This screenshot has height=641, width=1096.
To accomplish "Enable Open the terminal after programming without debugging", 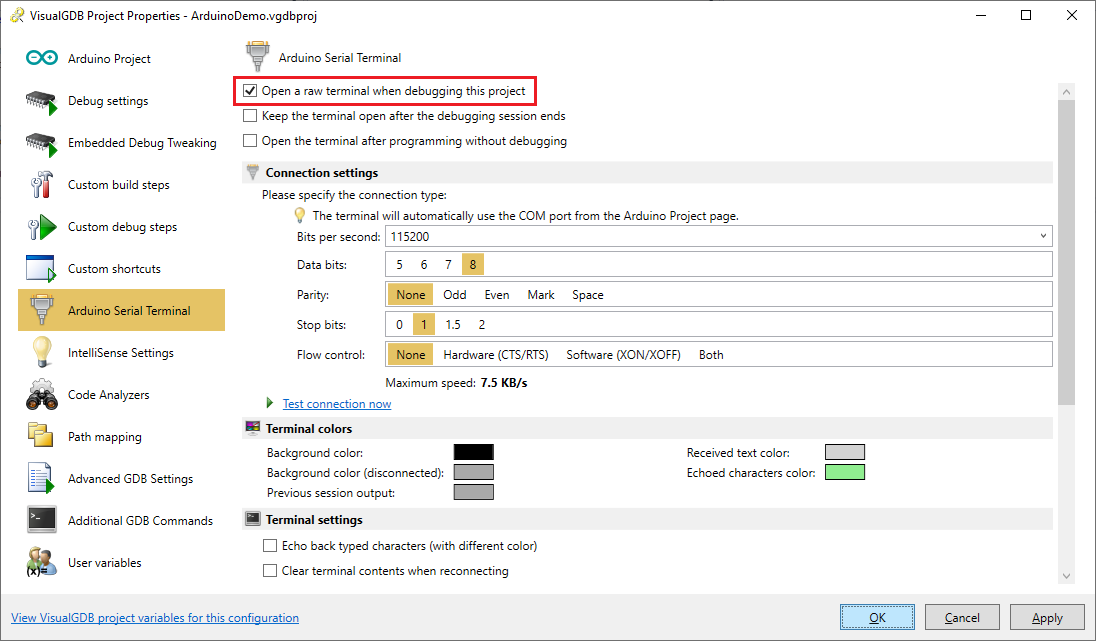I will point(250,141).
